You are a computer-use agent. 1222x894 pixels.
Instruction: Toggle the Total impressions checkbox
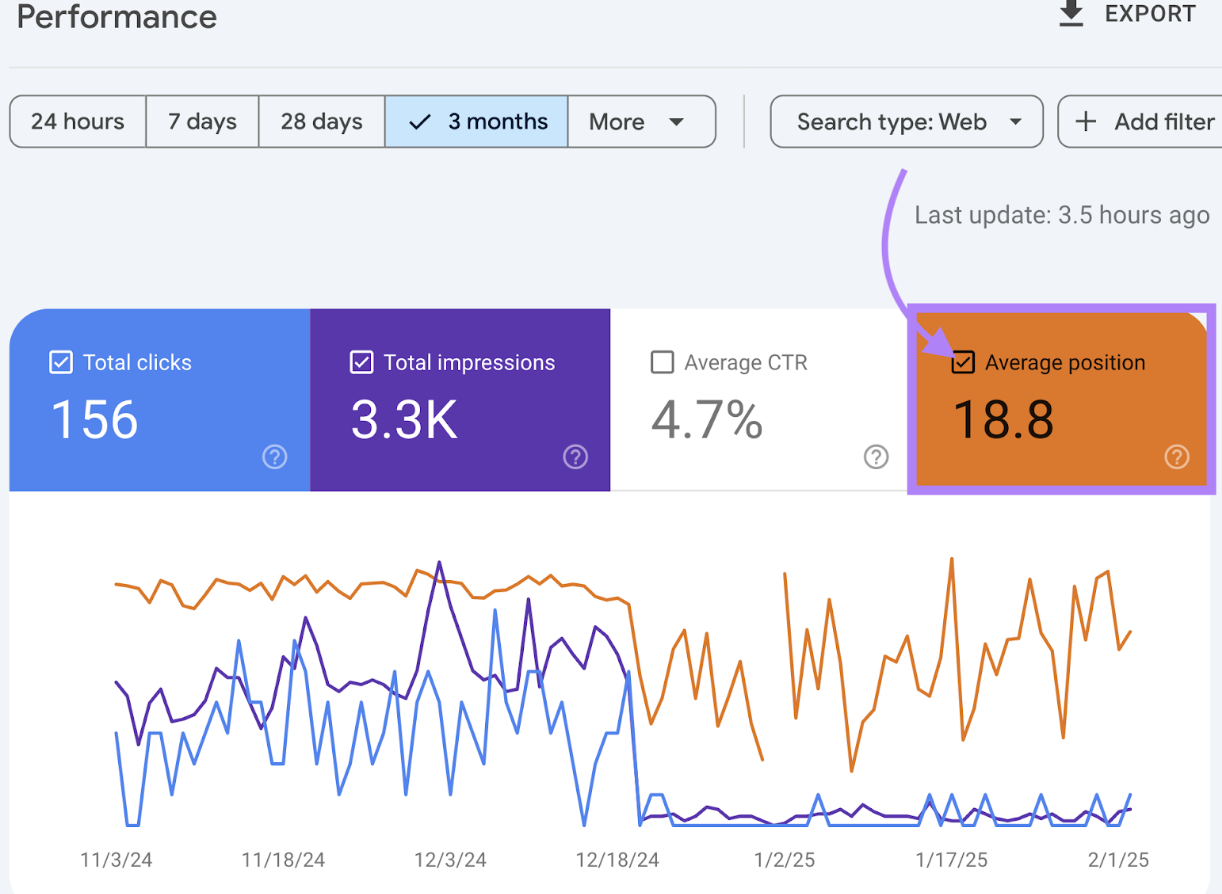pyautogui.click(x=361, y=362)
